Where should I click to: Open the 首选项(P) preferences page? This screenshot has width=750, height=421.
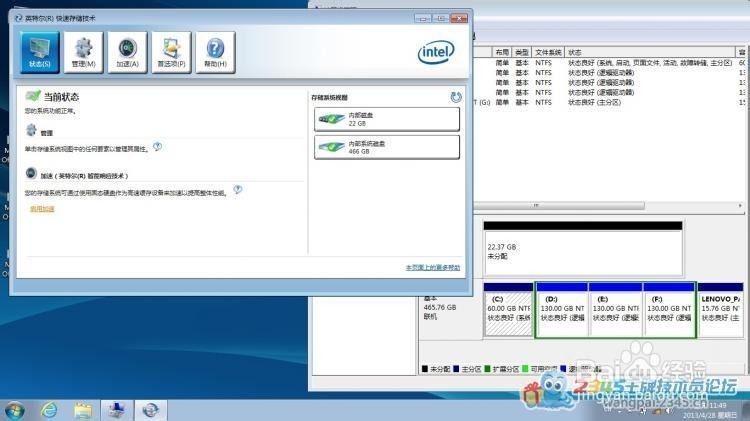[x=171, y=52]
